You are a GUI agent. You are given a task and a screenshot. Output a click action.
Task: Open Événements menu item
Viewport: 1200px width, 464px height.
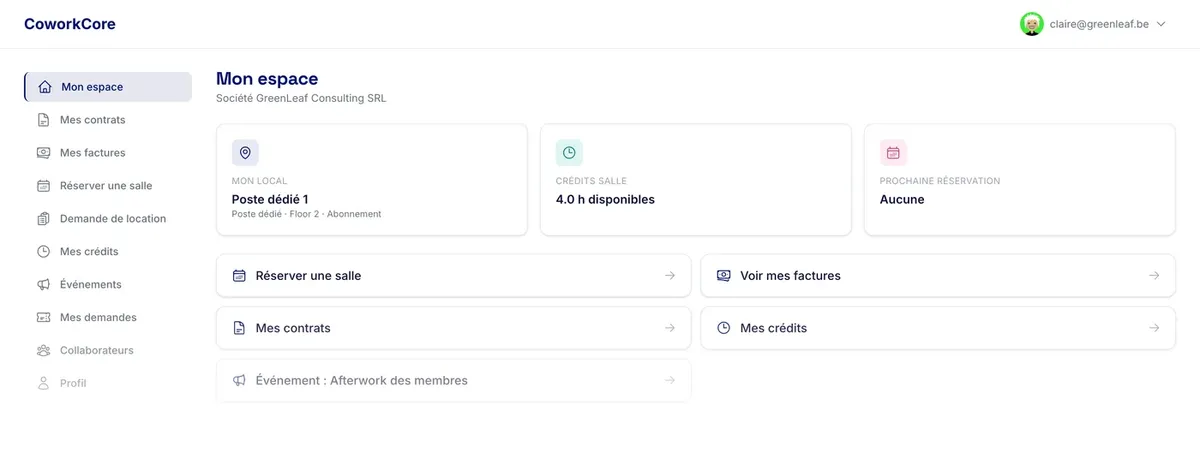pos(108,285)
